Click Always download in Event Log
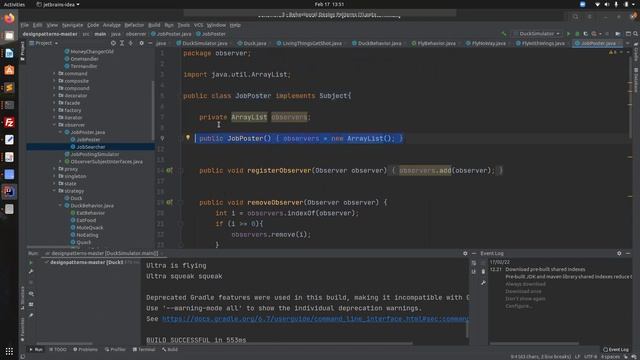The image size is (640, 360). click(525, 284)
